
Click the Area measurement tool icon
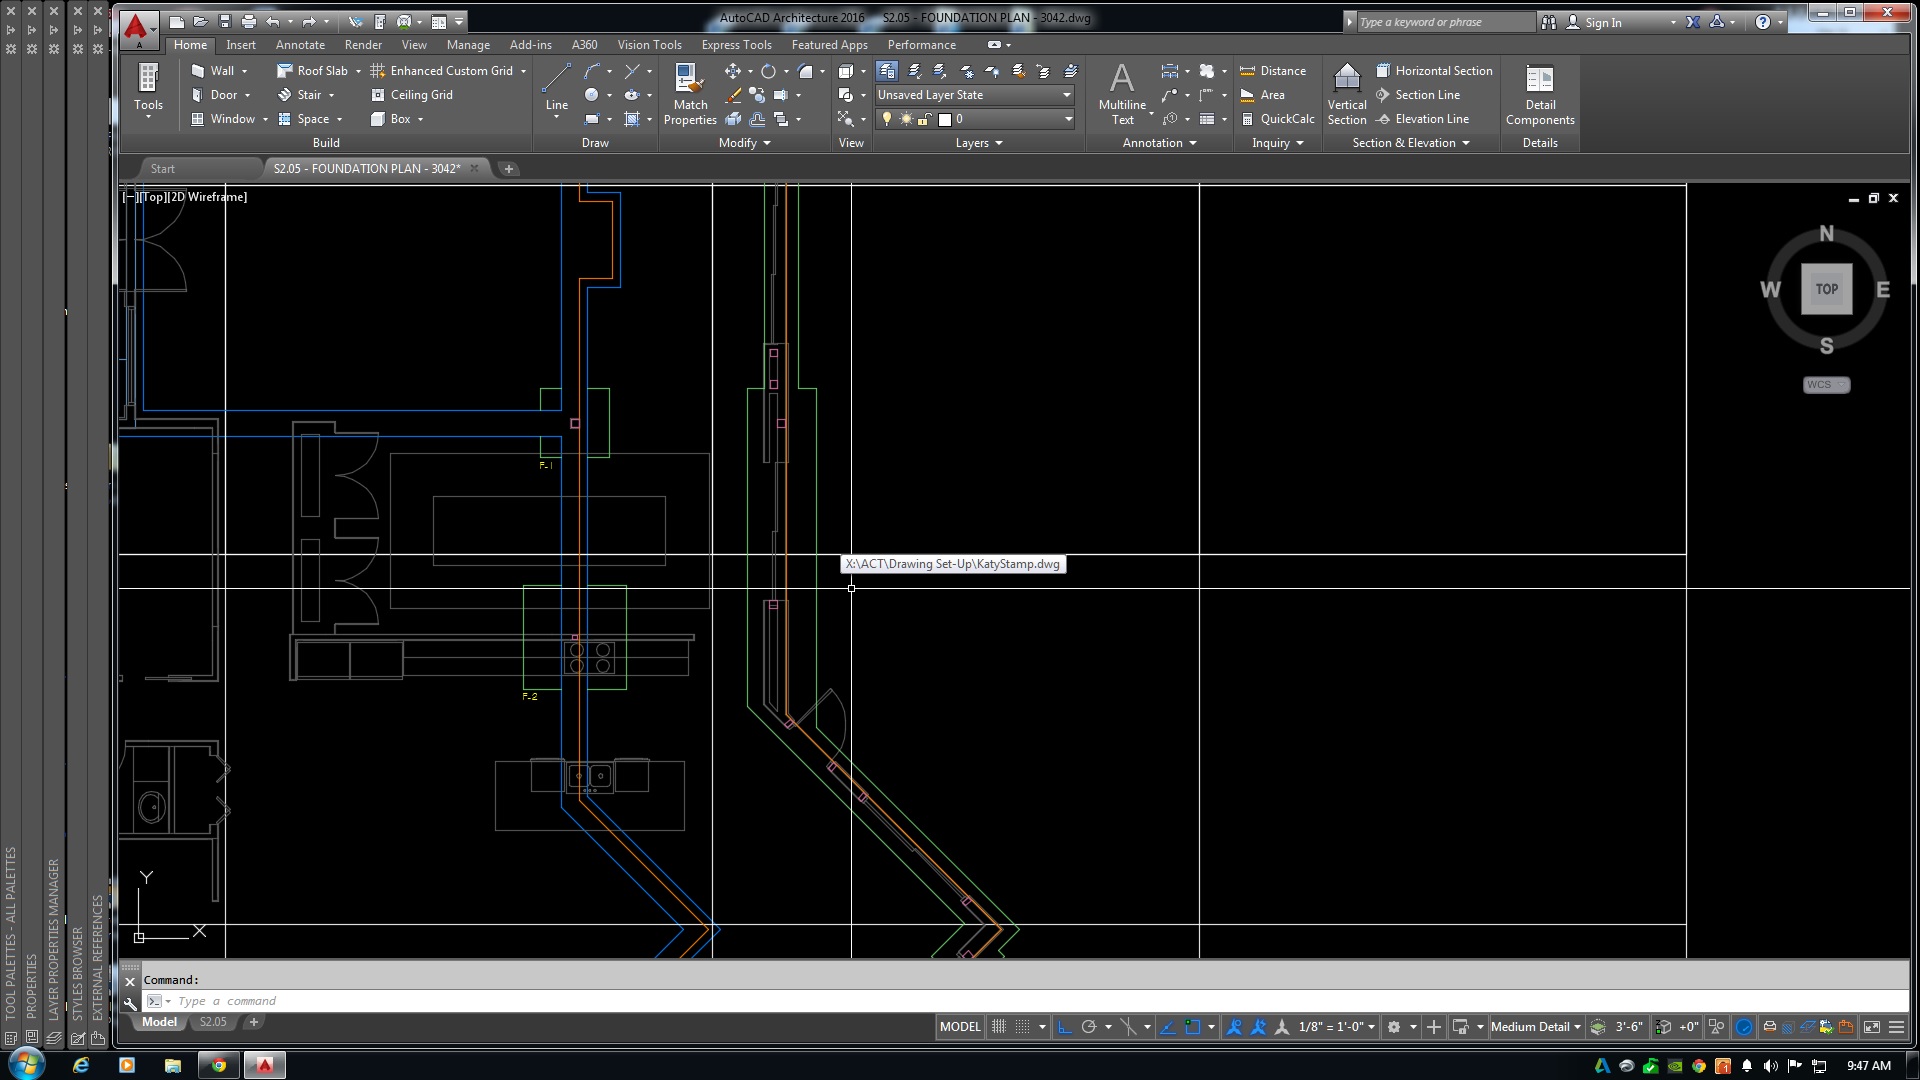[1246, 94]
